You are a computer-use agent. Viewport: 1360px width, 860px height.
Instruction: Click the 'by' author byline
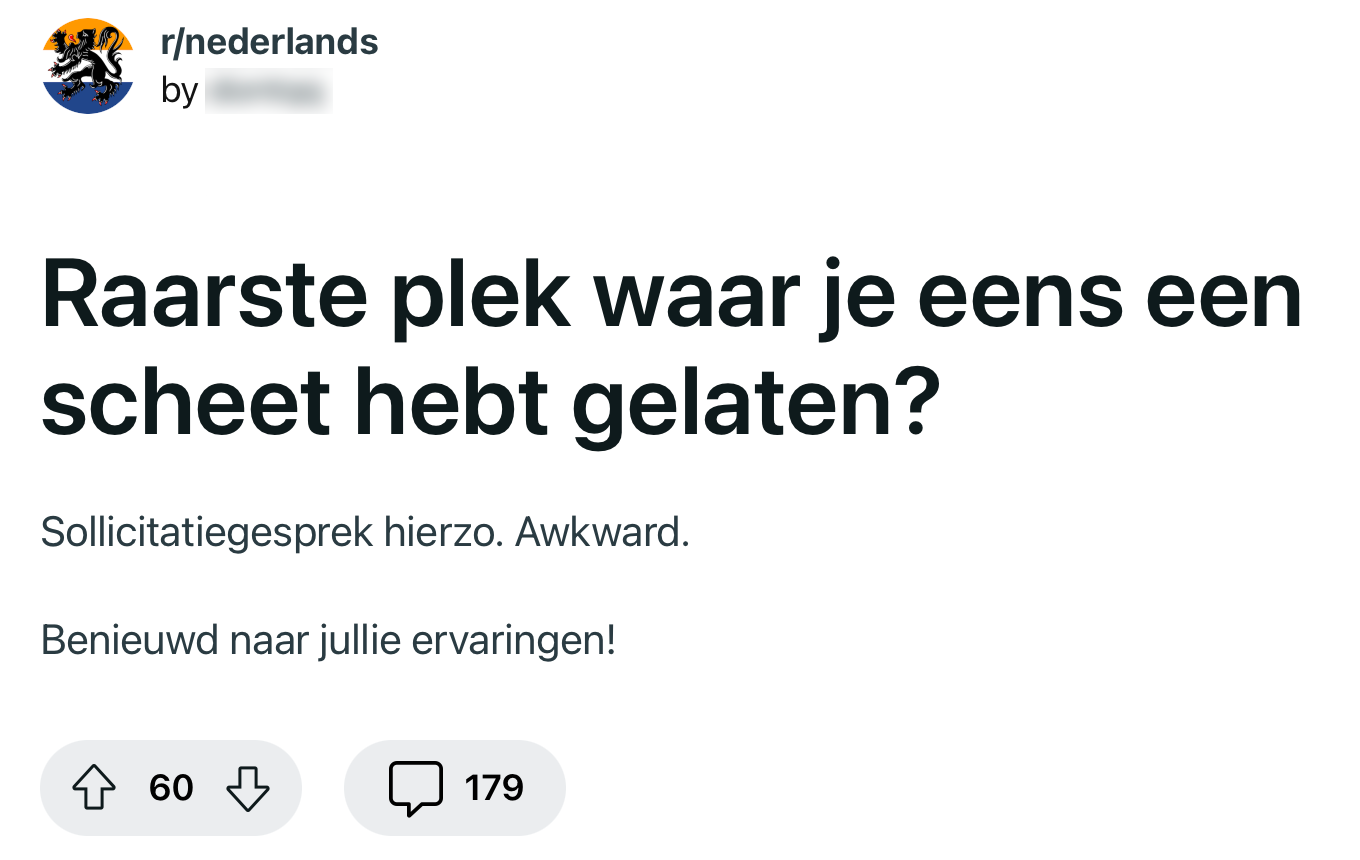[181, 91]
